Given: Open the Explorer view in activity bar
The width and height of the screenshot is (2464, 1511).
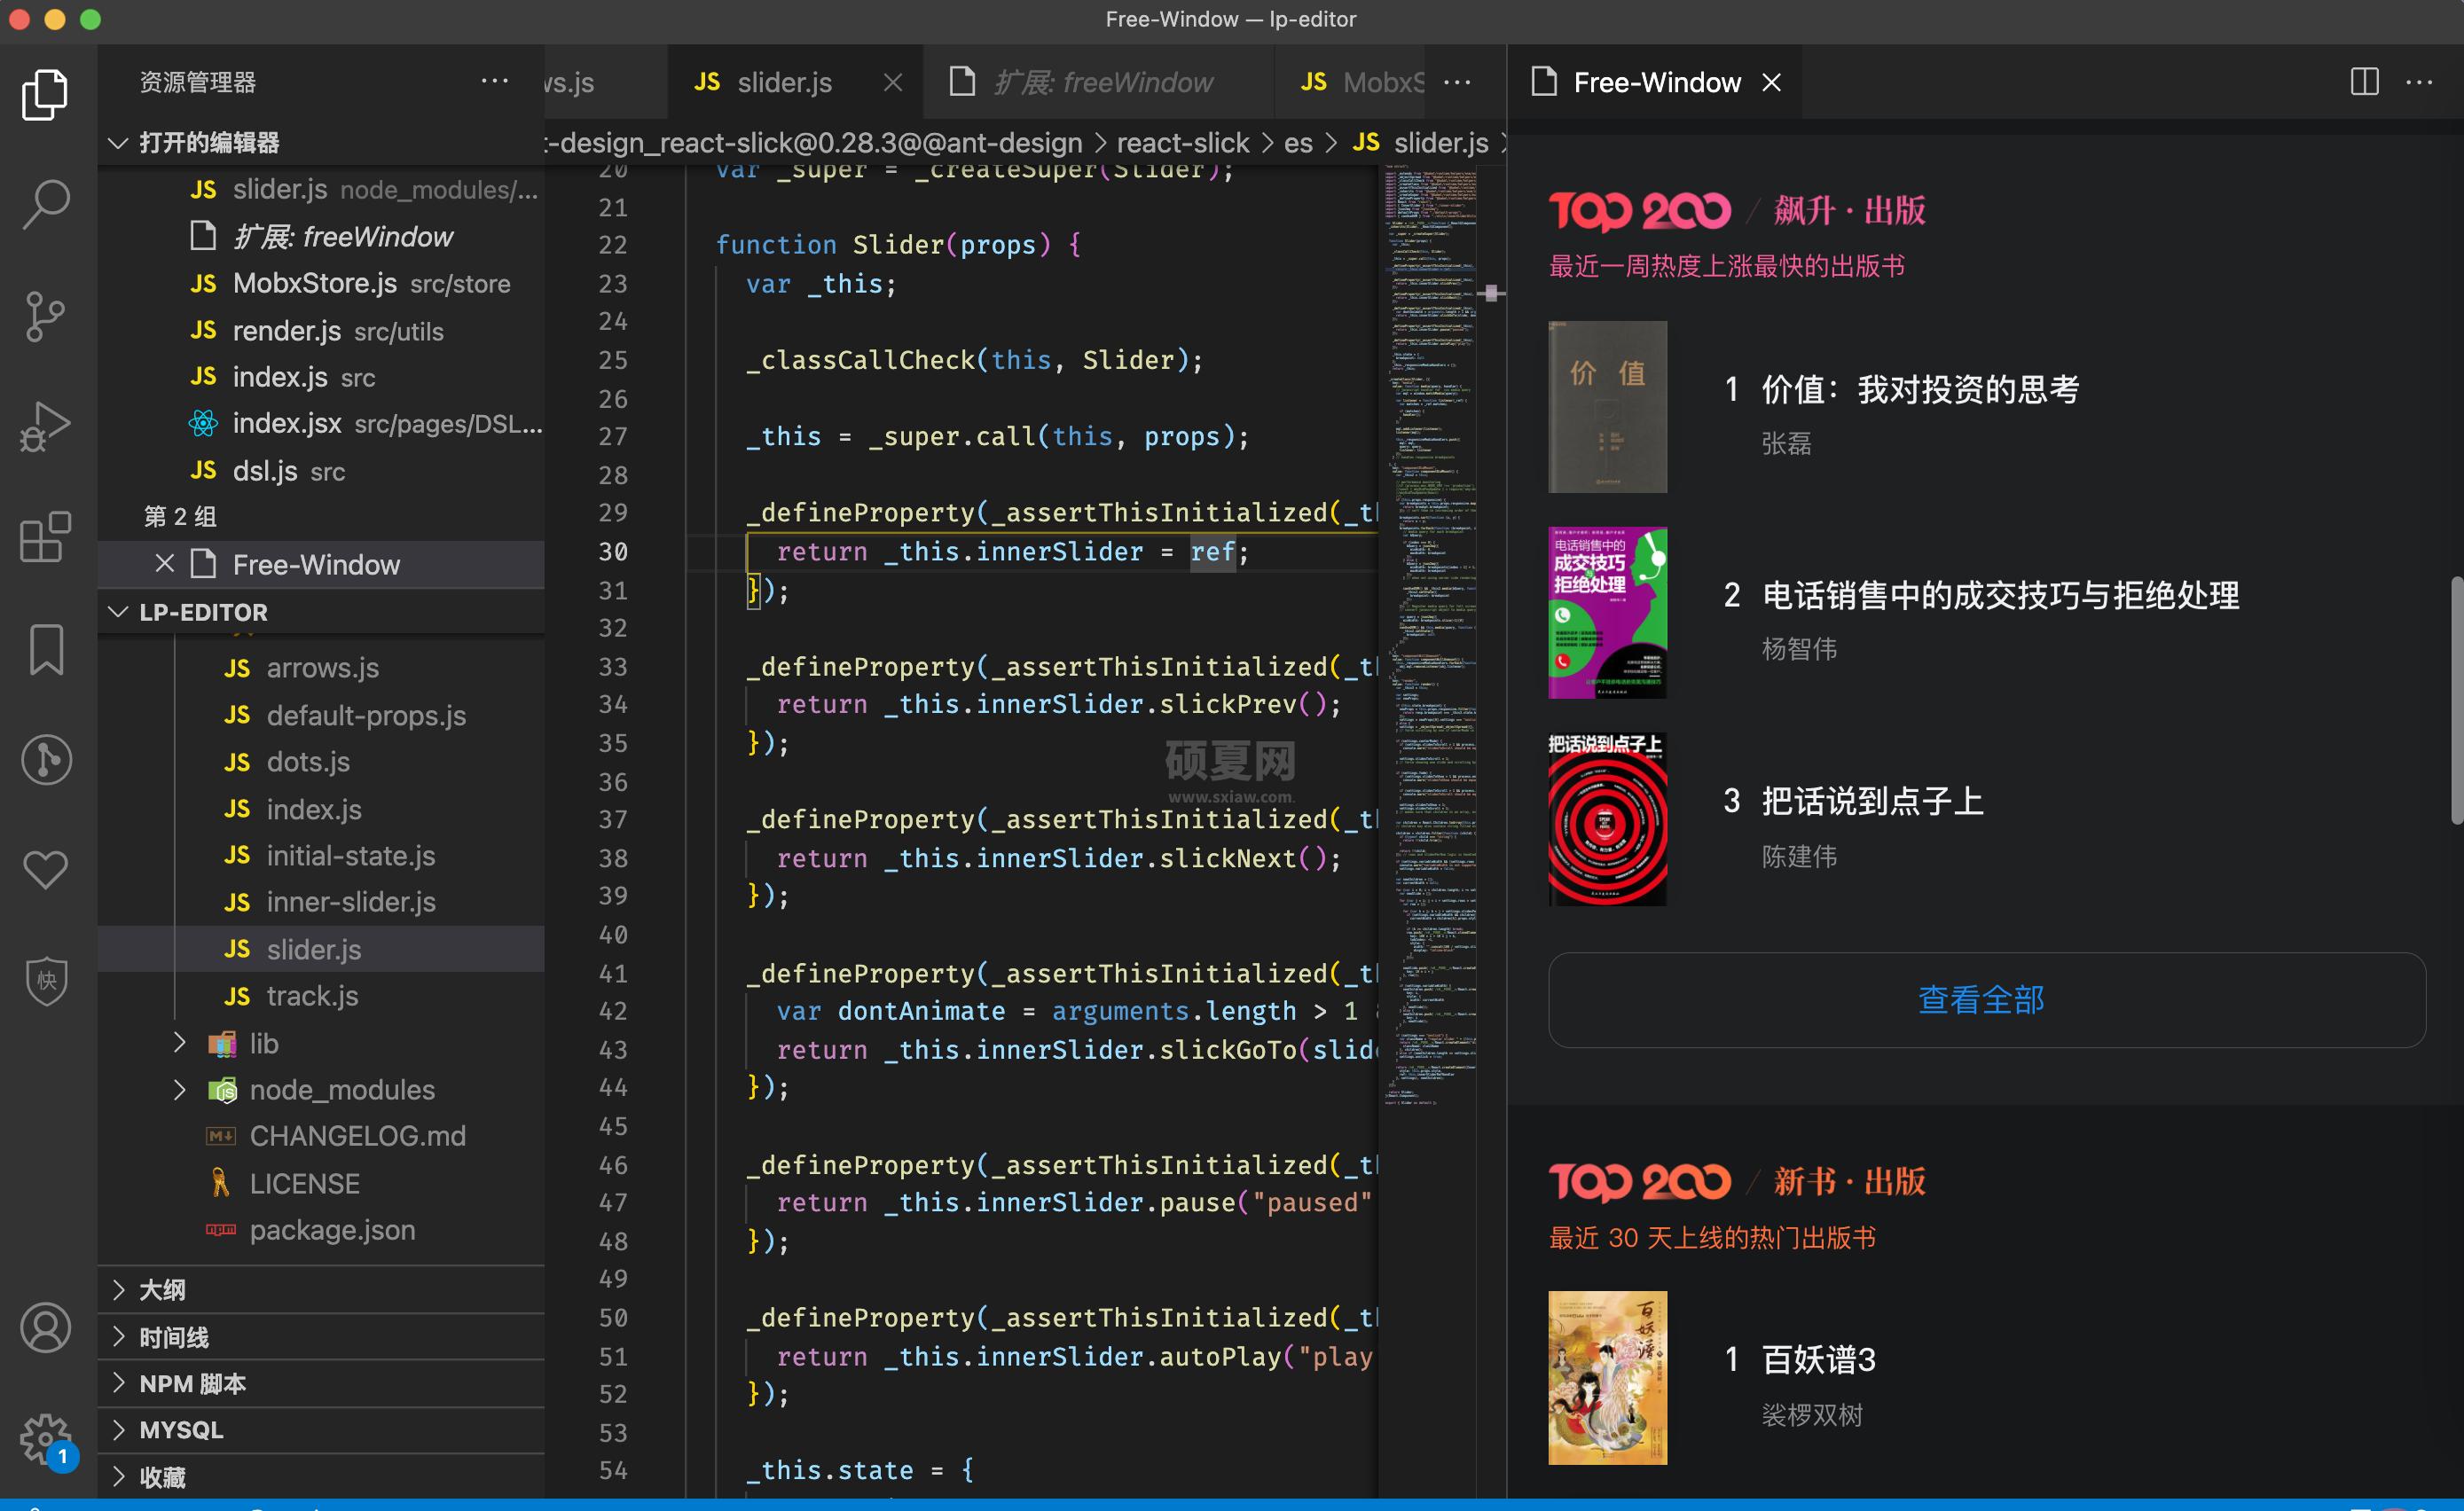Looking at the screenshot, I should click(45, 95).
